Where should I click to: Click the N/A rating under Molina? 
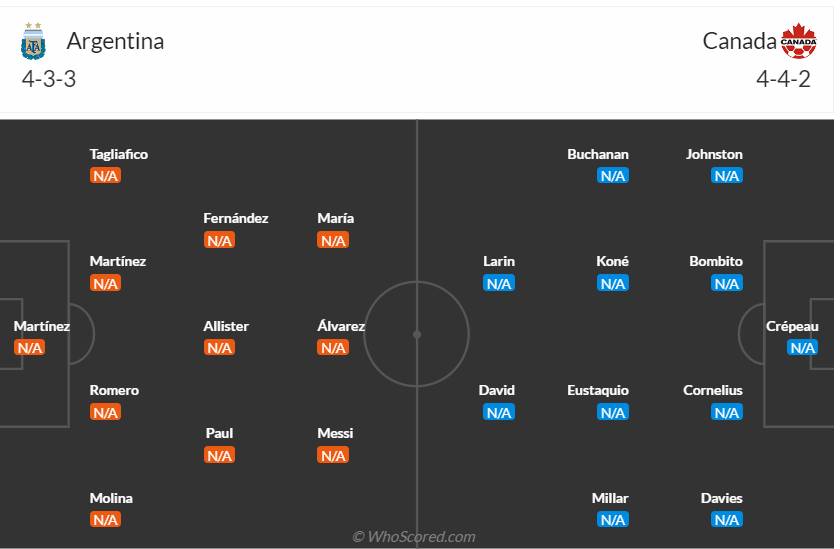pos(105,520)
